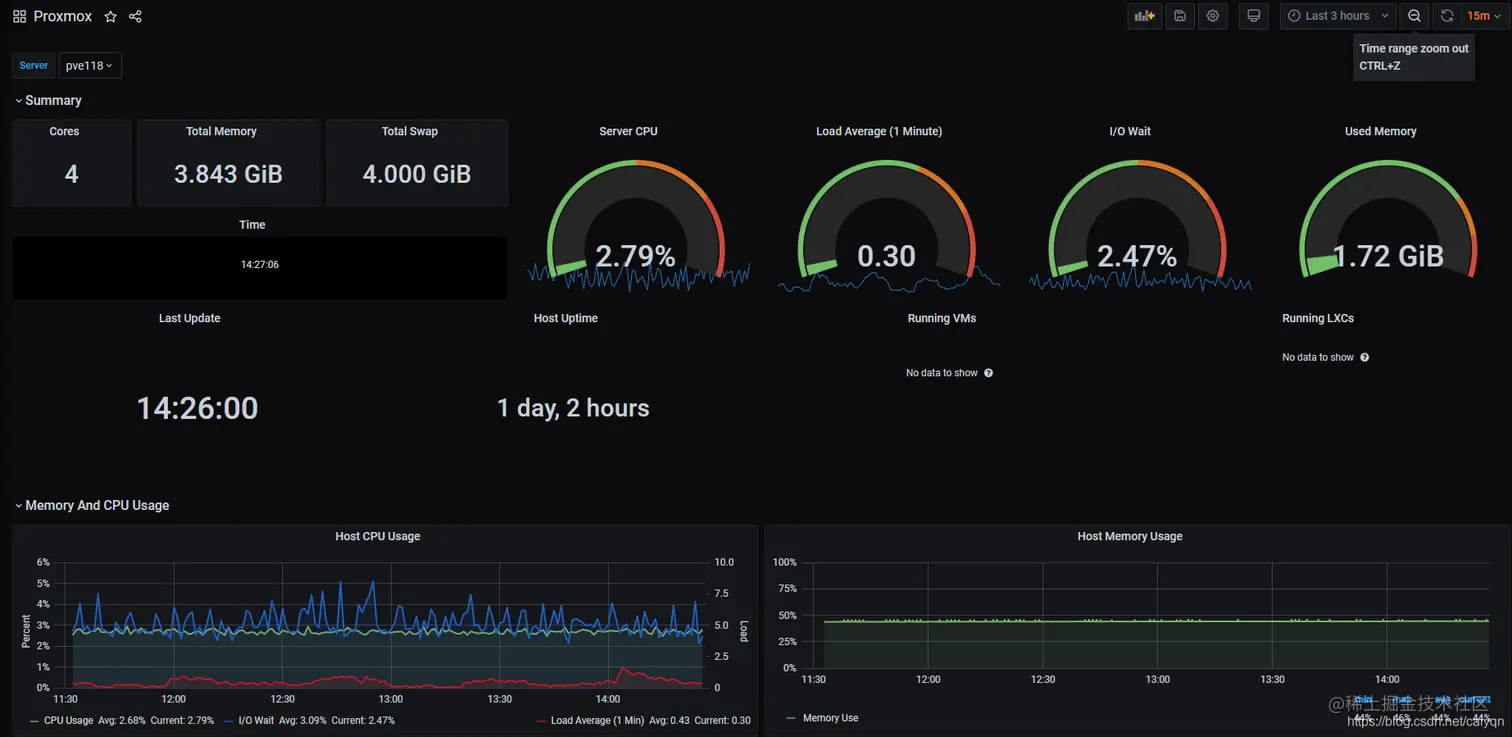This screenshot has height=737, width=1512.
Task: Click the Proxmox dashboard title
Action: coord(64,16)
